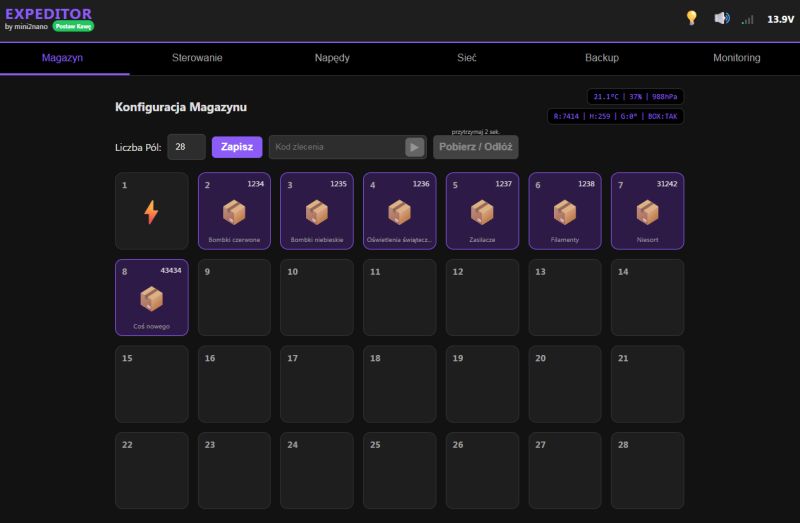Open box icon for Bombki niebieskie
This screenshot has height=523, width=800.
click(x=317, y=212)
